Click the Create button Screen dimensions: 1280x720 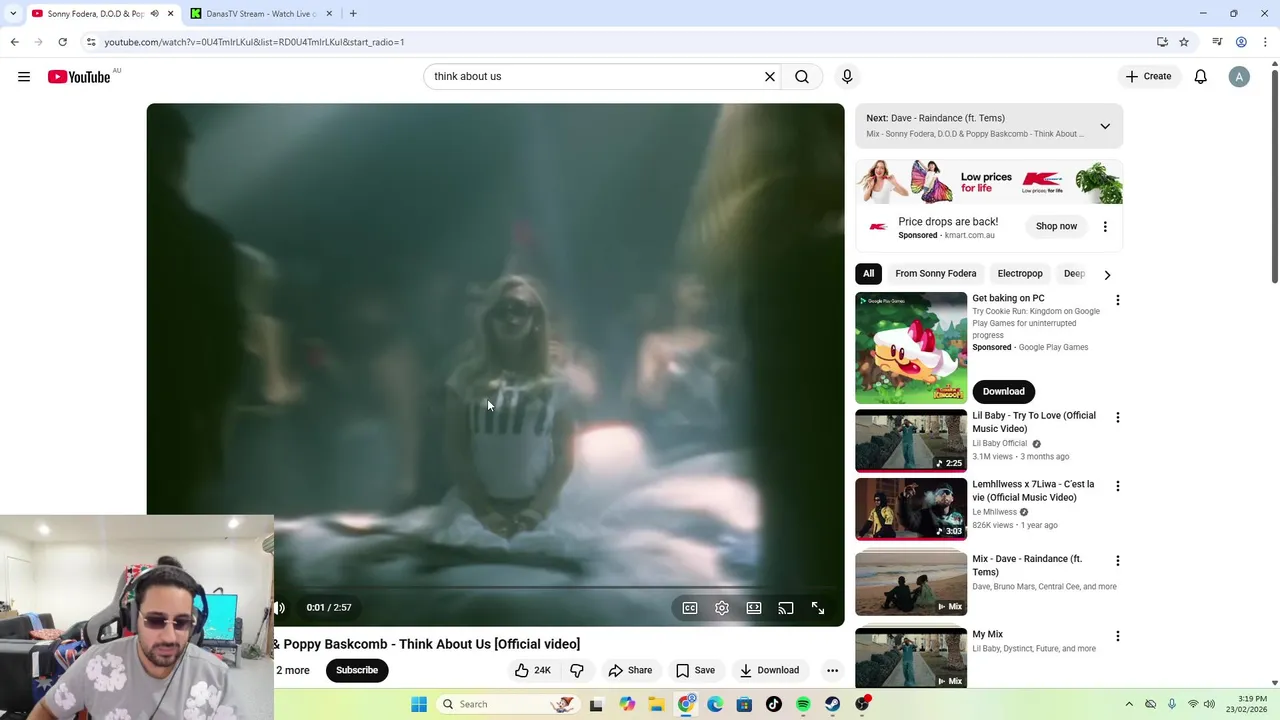point(1148,77)
